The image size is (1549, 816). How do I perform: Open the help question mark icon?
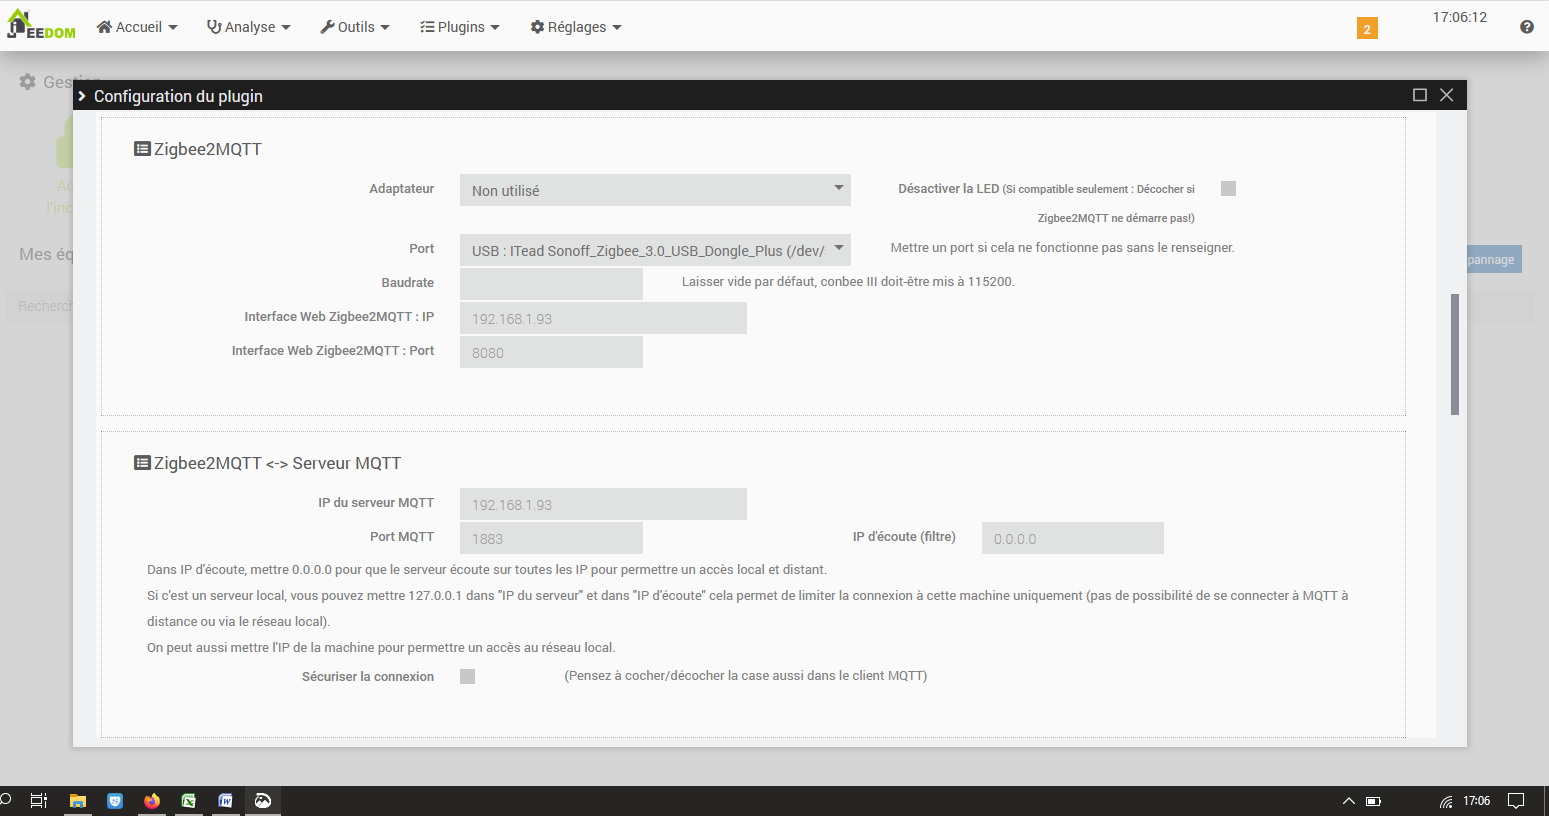1526,27
